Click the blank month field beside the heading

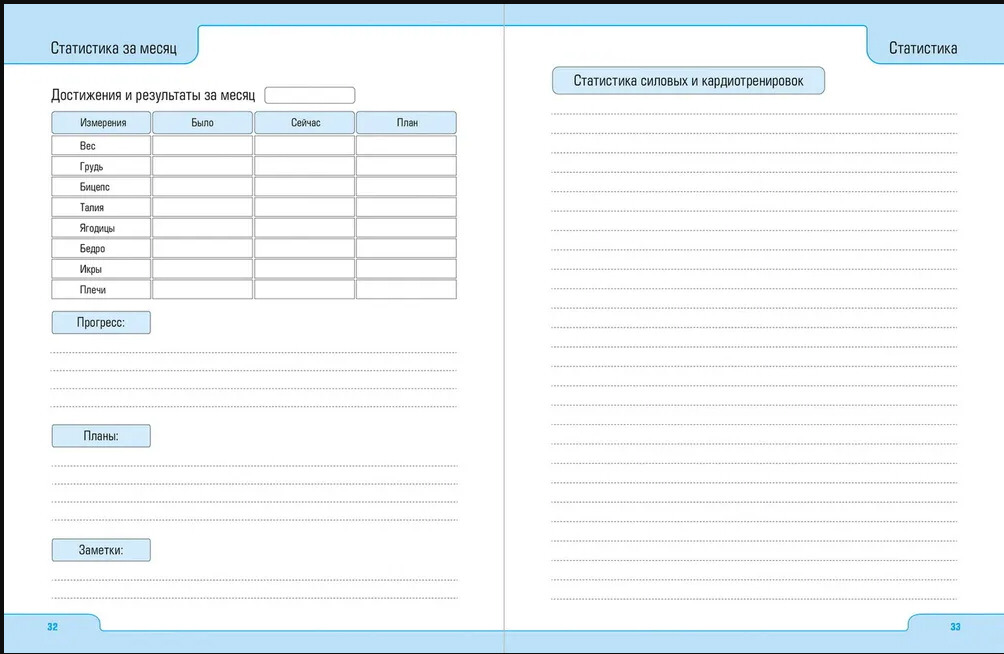point(310,95)
